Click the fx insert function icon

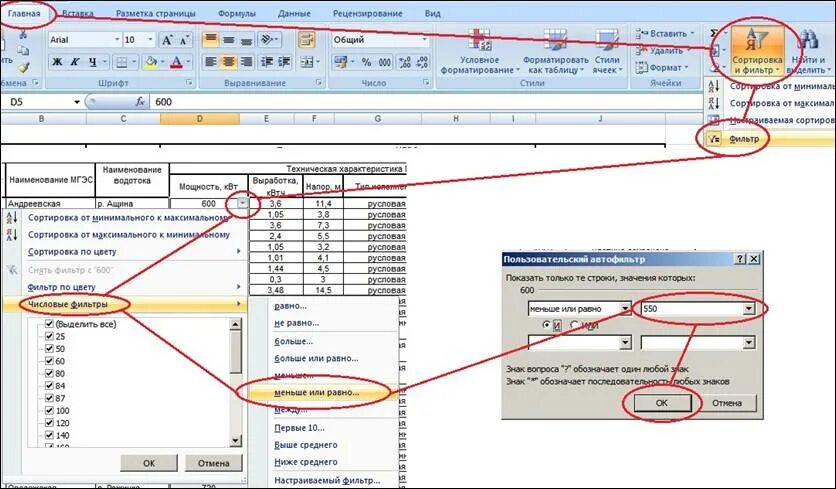pos(140,101)
